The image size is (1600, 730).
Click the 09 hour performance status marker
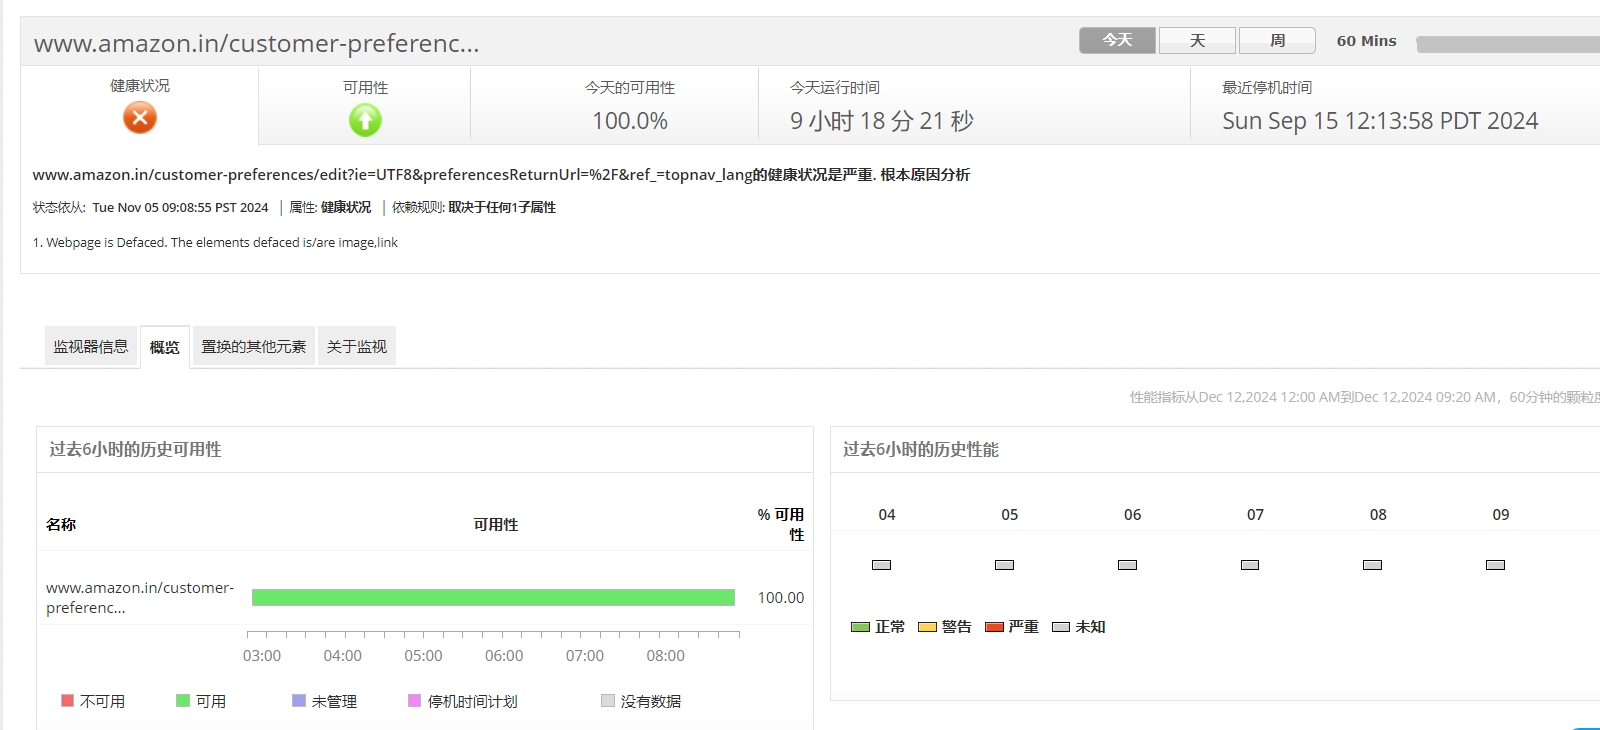tap(1496, 565)
